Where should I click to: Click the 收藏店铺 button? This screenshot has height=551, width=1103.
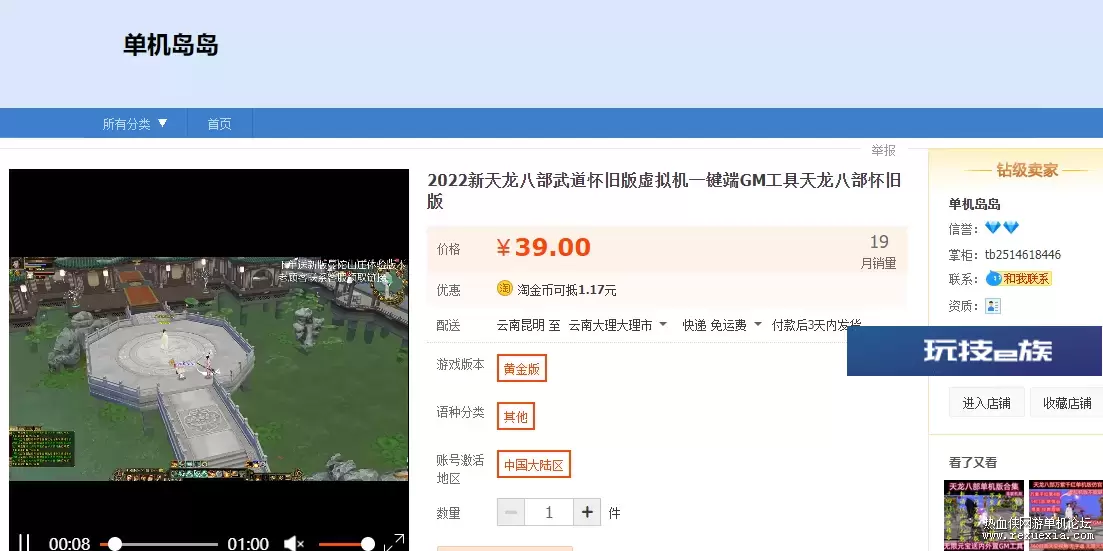pos(1066,403)
